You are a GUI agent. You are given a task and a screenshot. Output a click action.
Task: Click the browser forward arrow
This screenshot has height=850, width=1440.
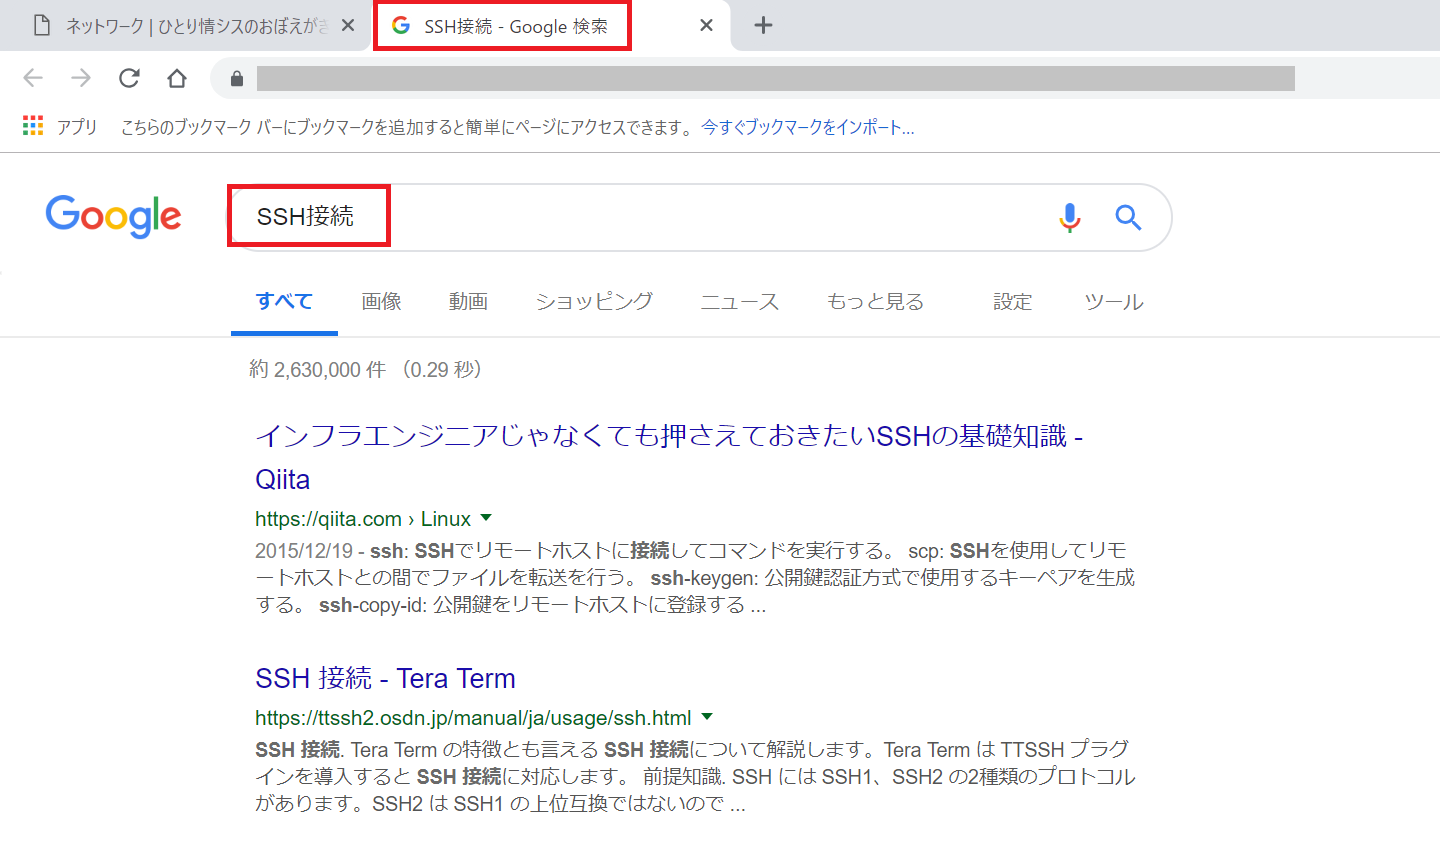tap(81, 78)
